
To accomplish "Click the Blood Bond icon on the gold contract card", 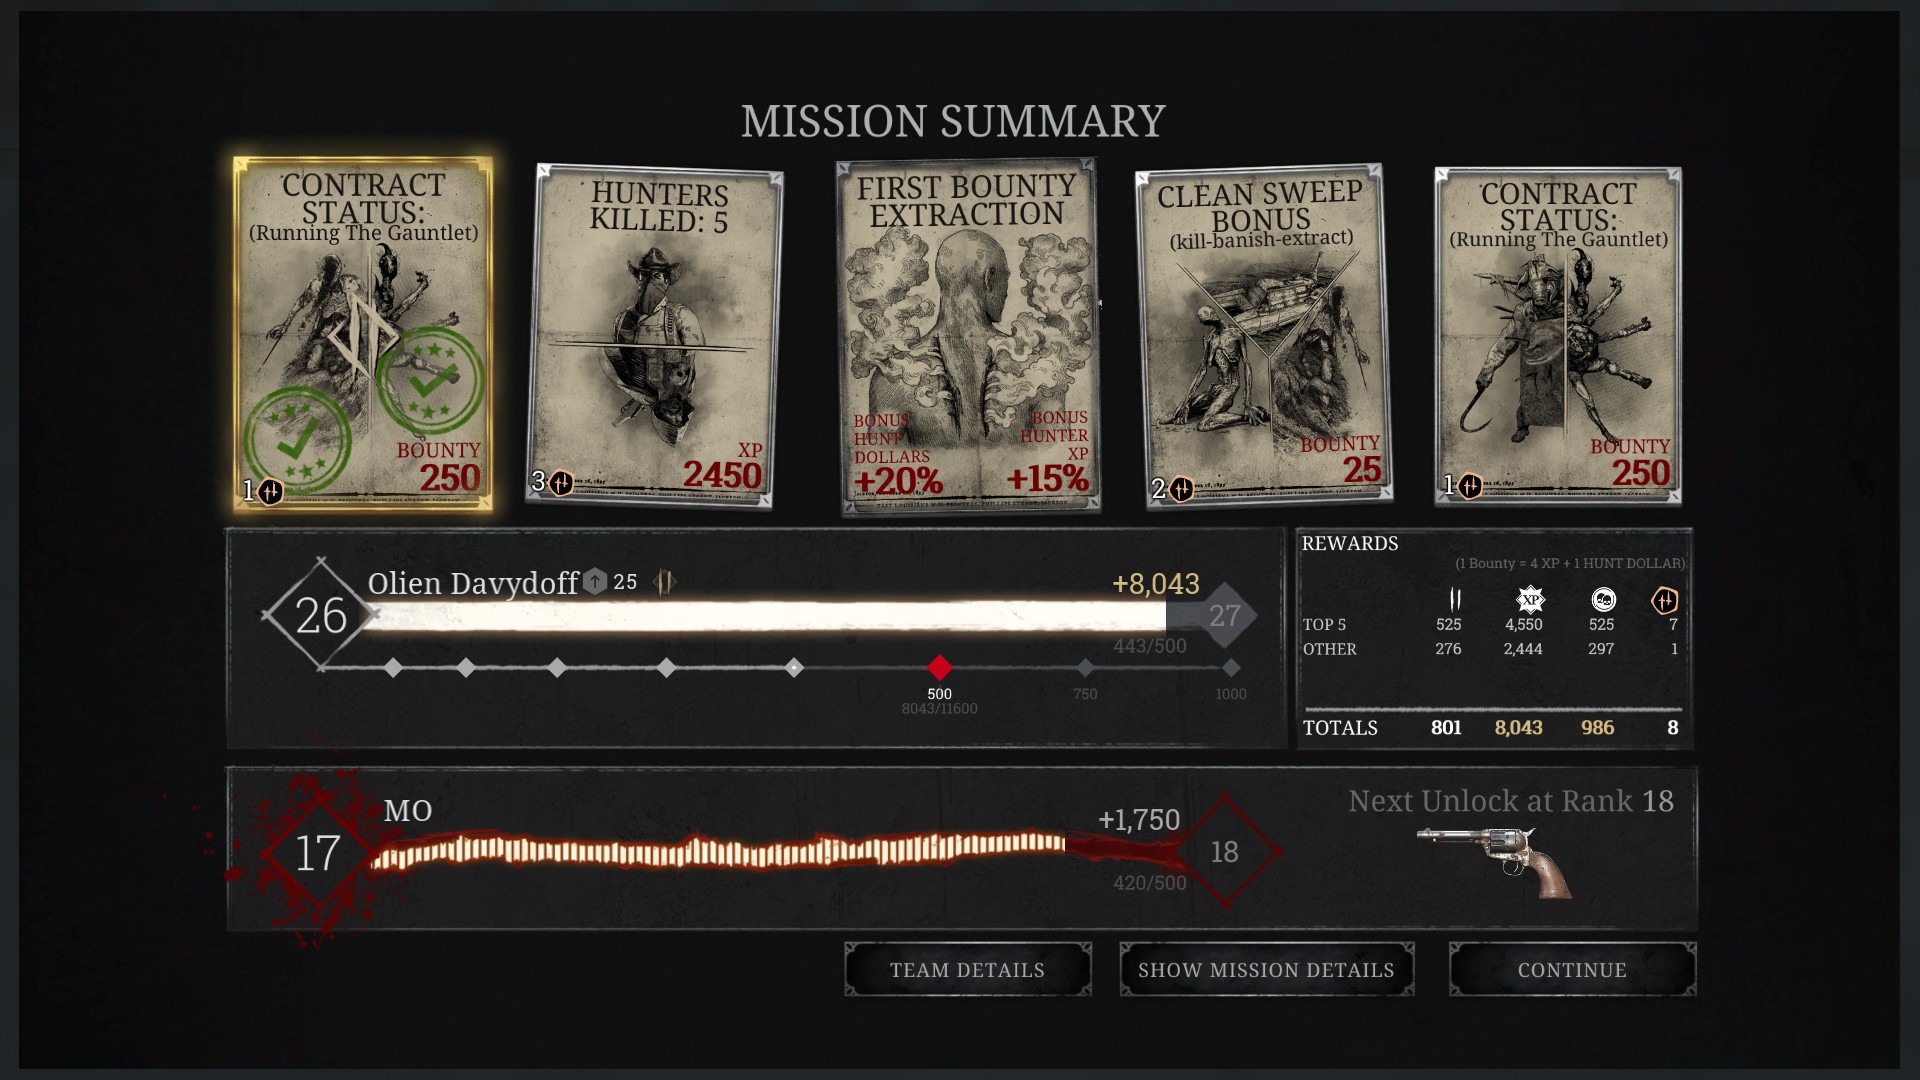I will [270, 492].
